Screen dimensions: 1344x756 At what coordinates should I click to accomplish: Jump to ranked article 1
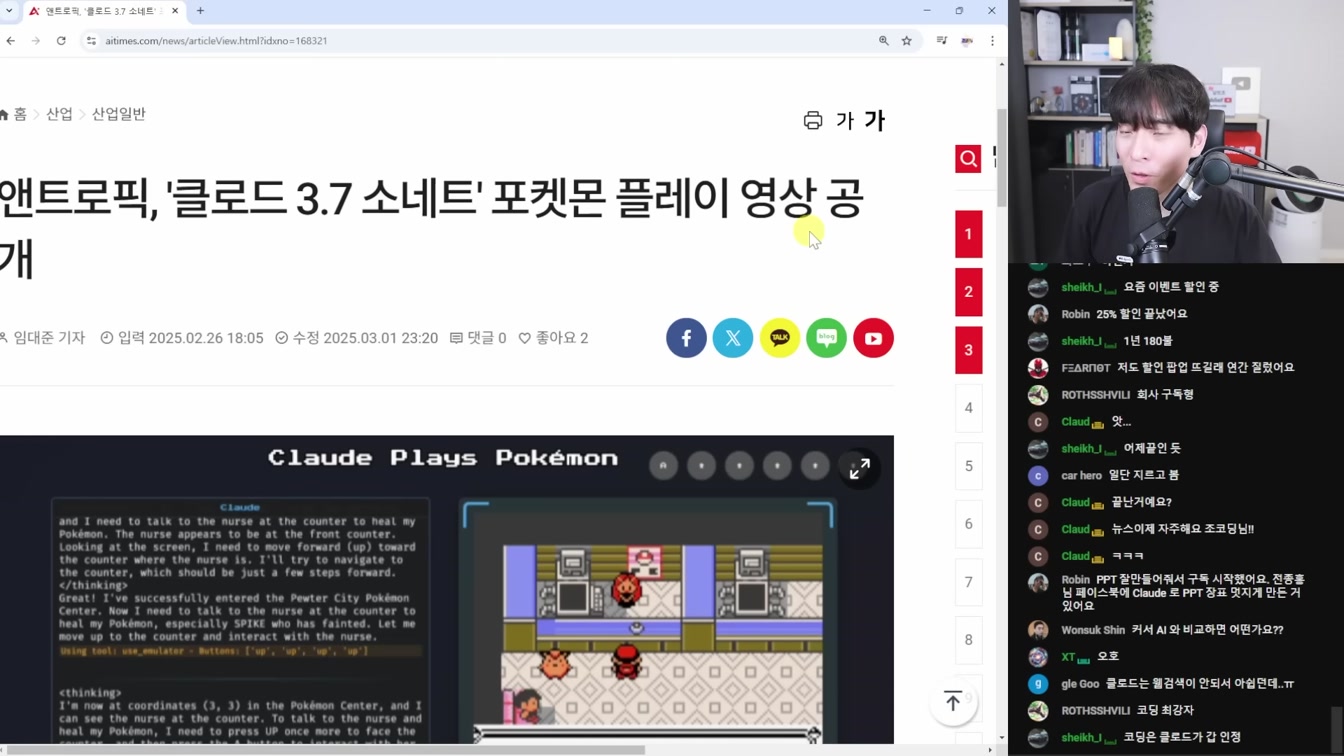pyautogui.click(x=968, y=234)
